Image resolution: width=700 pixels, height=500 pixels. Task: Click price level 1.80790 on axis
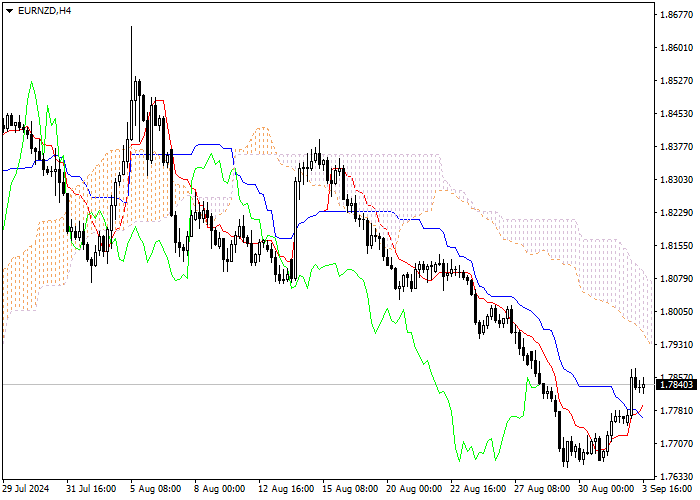pyautogui.click(x=677, y=279)
